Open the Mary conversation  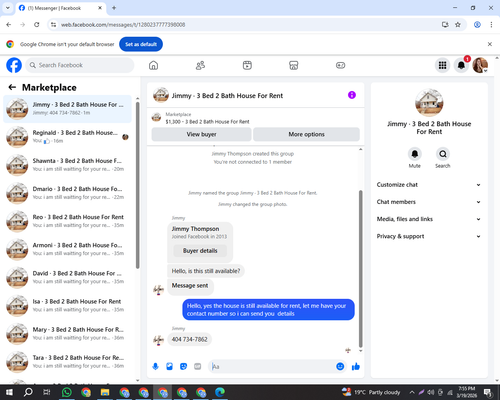pyautogui.click(x=67, y=334)
